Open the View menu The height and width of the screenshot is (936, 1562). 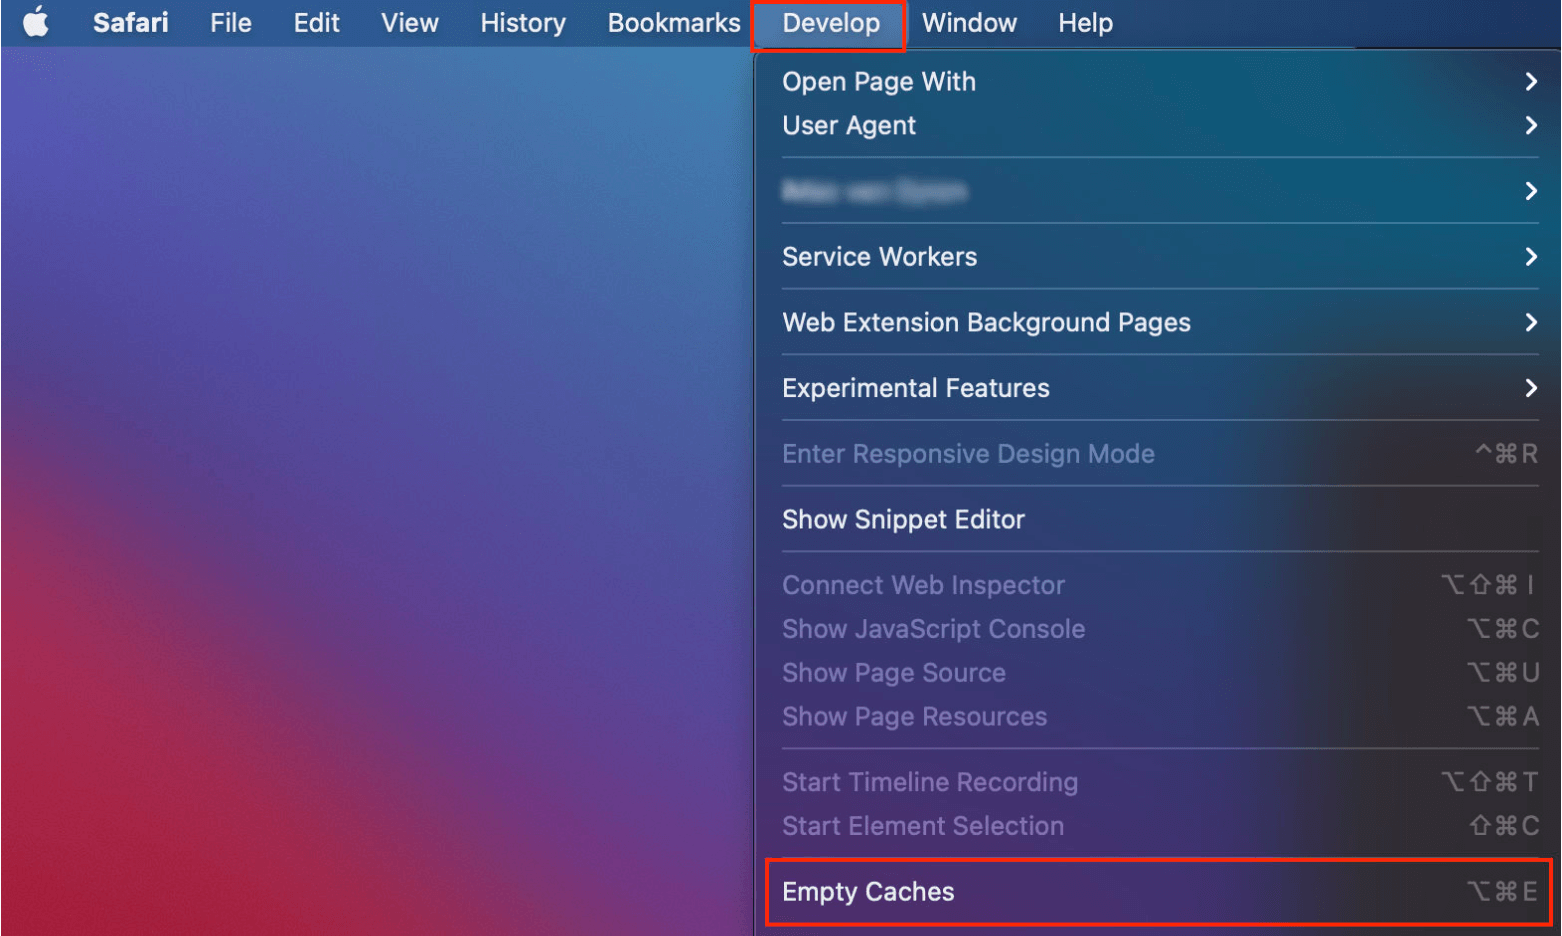[x=409, y=22]
